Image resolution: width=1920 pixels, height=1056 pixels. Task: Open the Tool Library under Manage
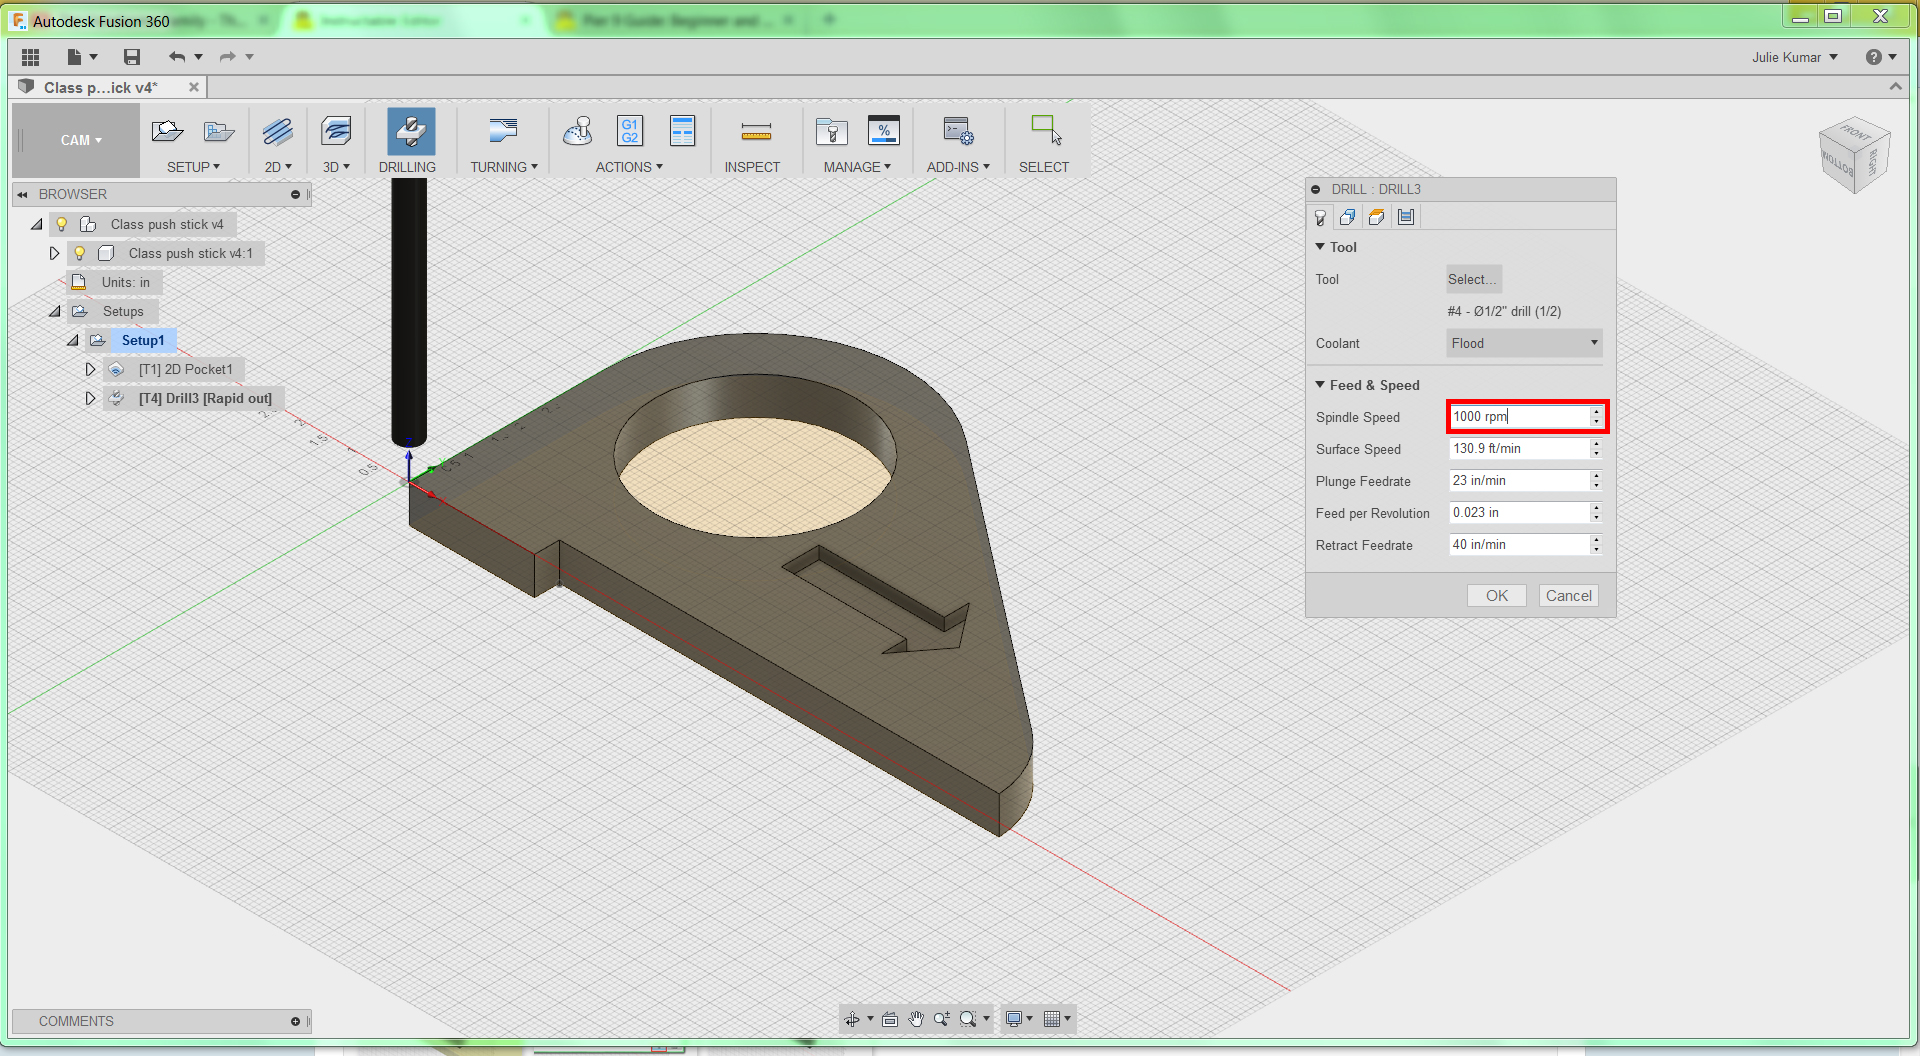pos(831,132)
